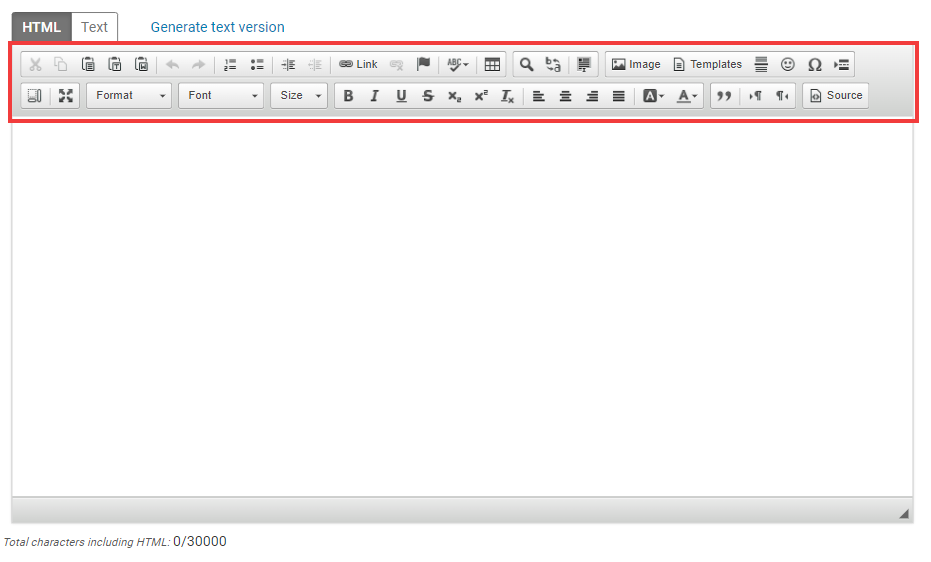
Task: Click the Block Quote icon
Action: (x=723, y=96)
